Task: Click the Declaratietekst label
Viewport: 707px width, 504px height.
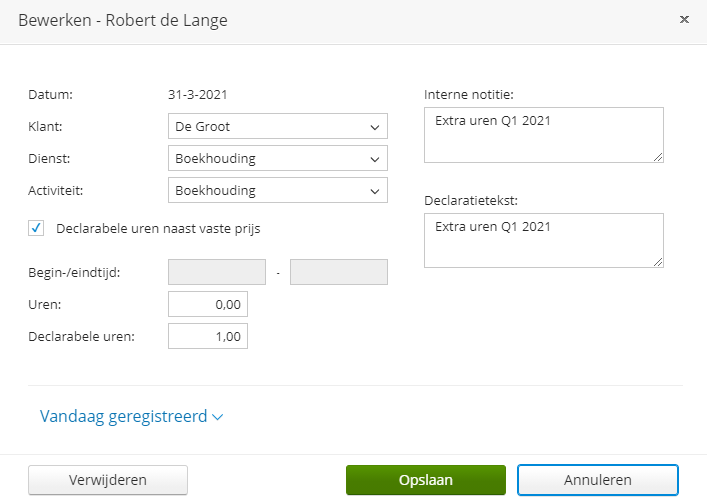Action: (471, 201)
